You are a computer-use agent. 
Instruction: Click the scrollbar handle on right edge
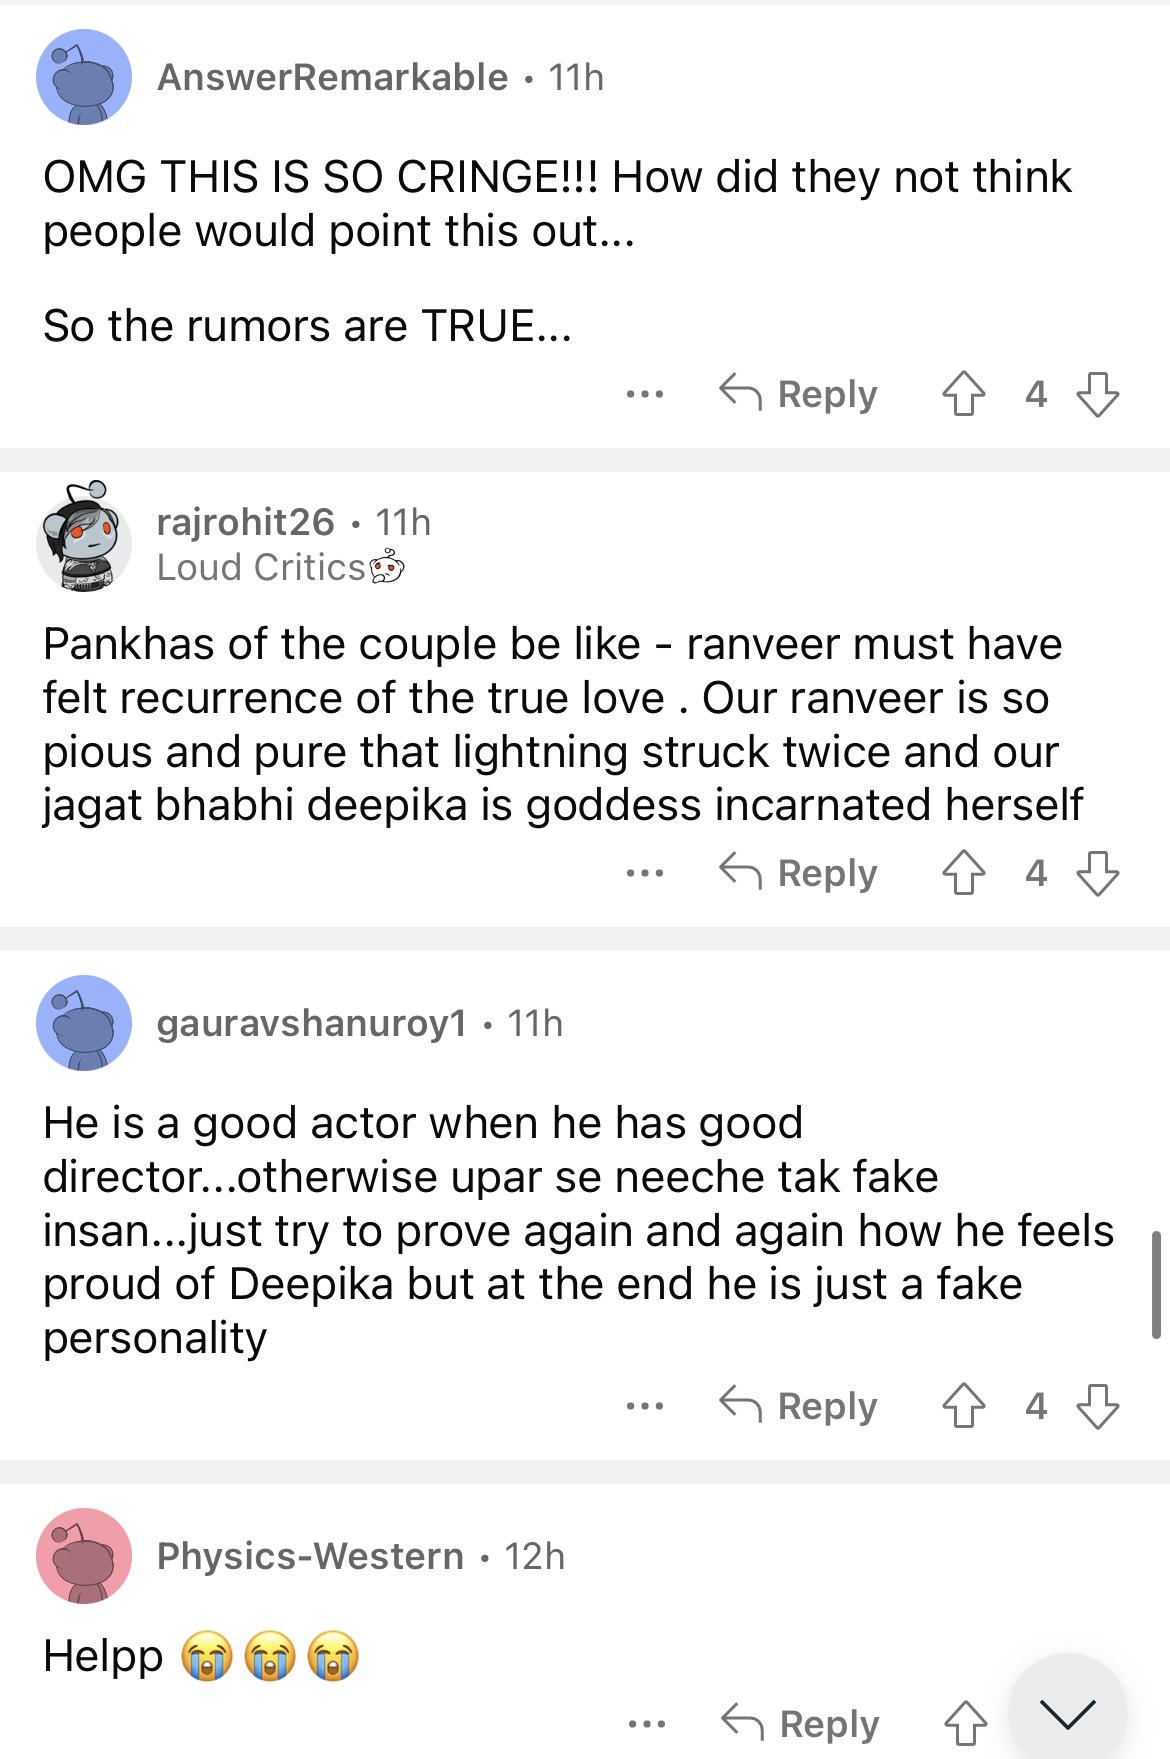[1156, 1284]
